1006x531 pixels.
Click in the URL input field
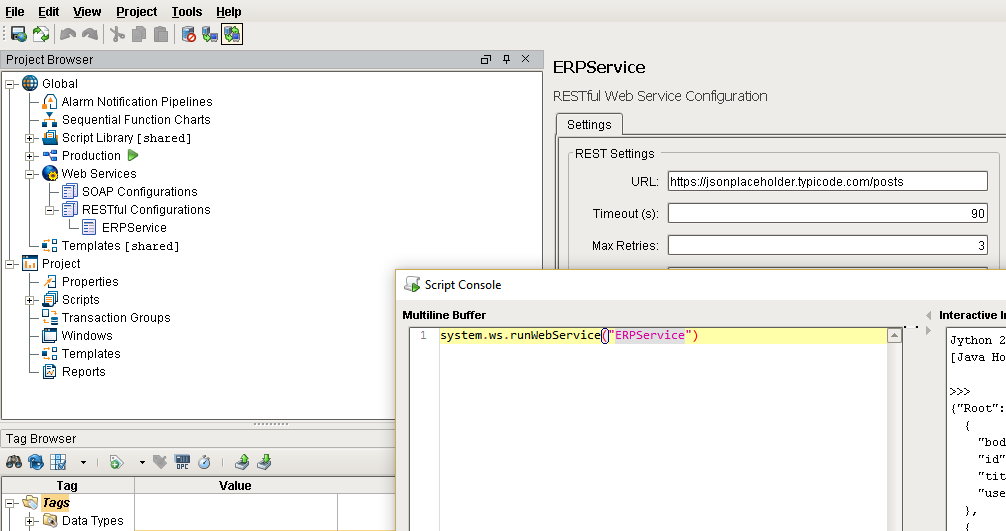click(x=827, y=181)
